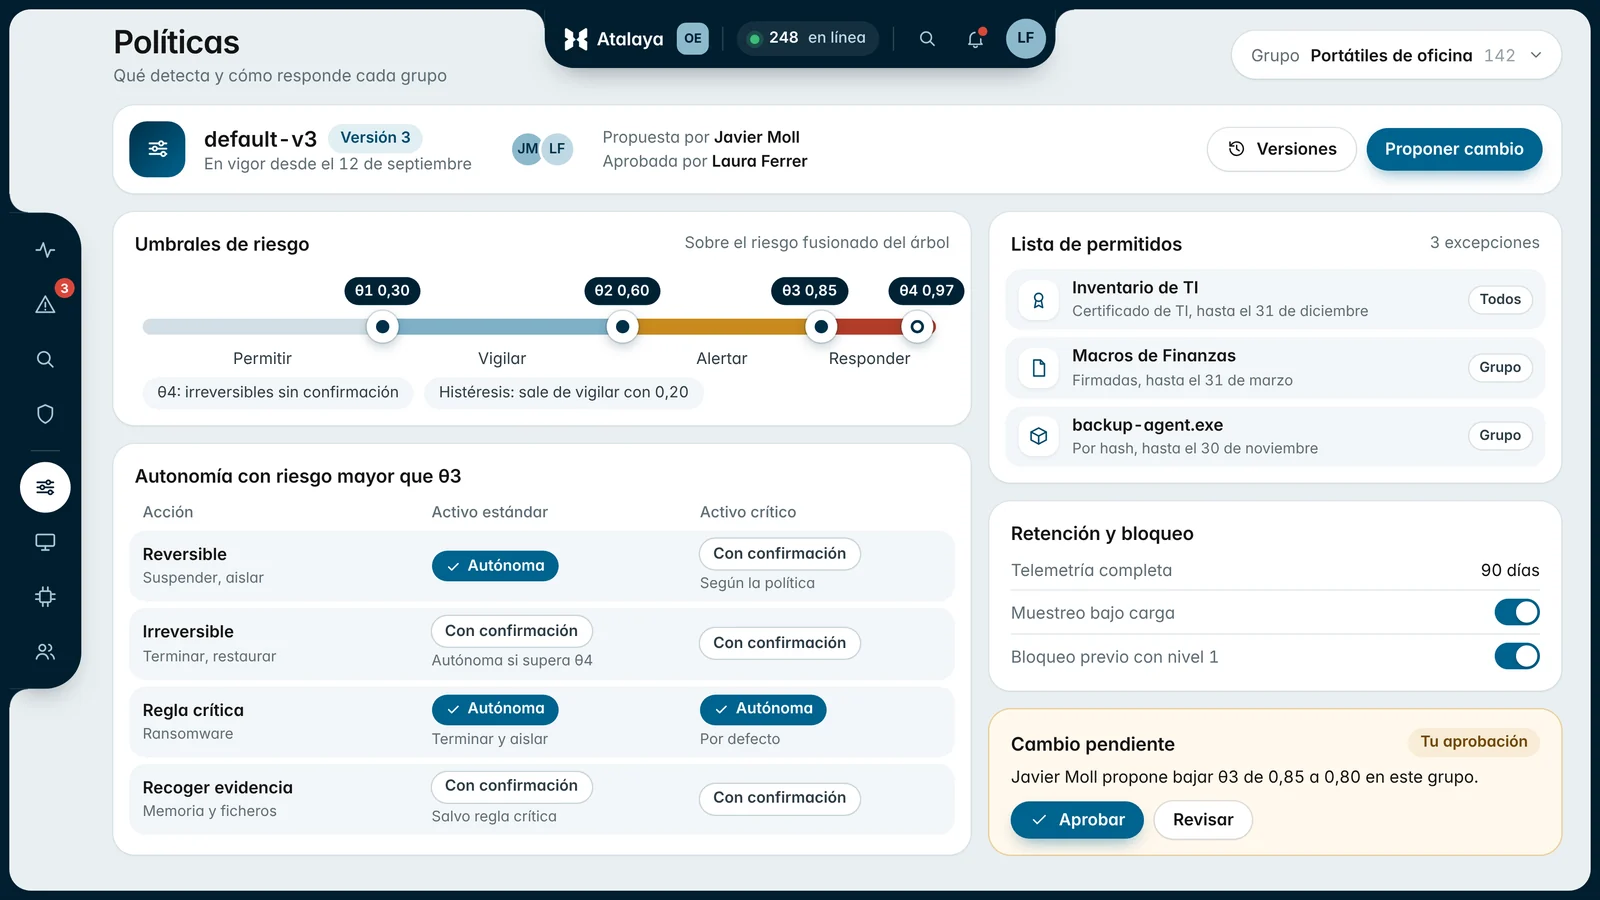
Task: Toggle Autónoma for Reversible standard asset
Action: 495,566
